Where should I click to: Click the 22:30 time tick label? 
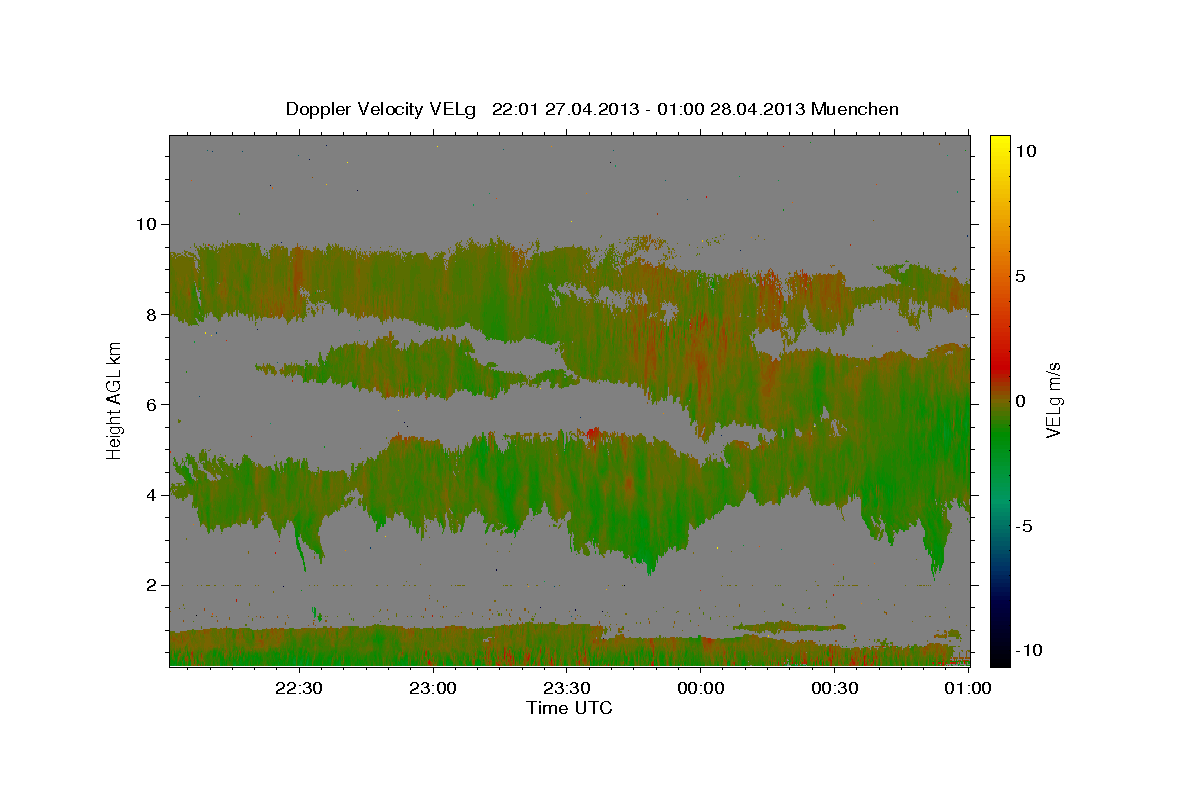(x=299, y=689)
